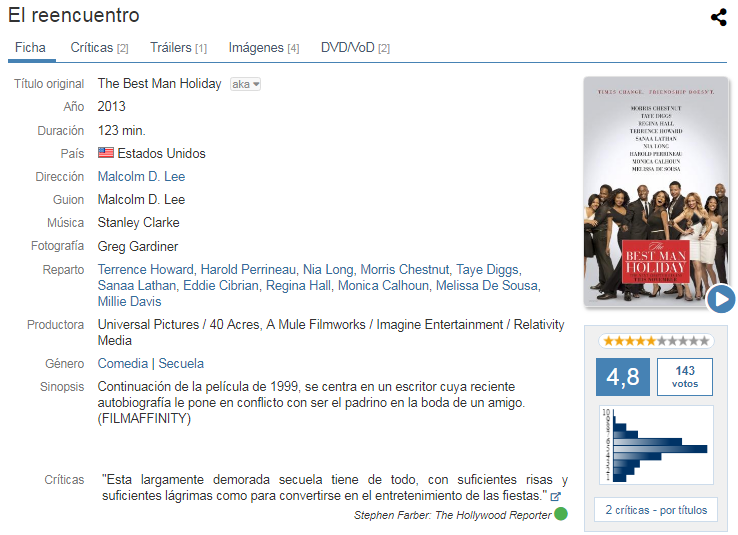The image size is (738, 535).
Task: Expand the aka alternate titles dropdown
Action: tap(245, 84)
